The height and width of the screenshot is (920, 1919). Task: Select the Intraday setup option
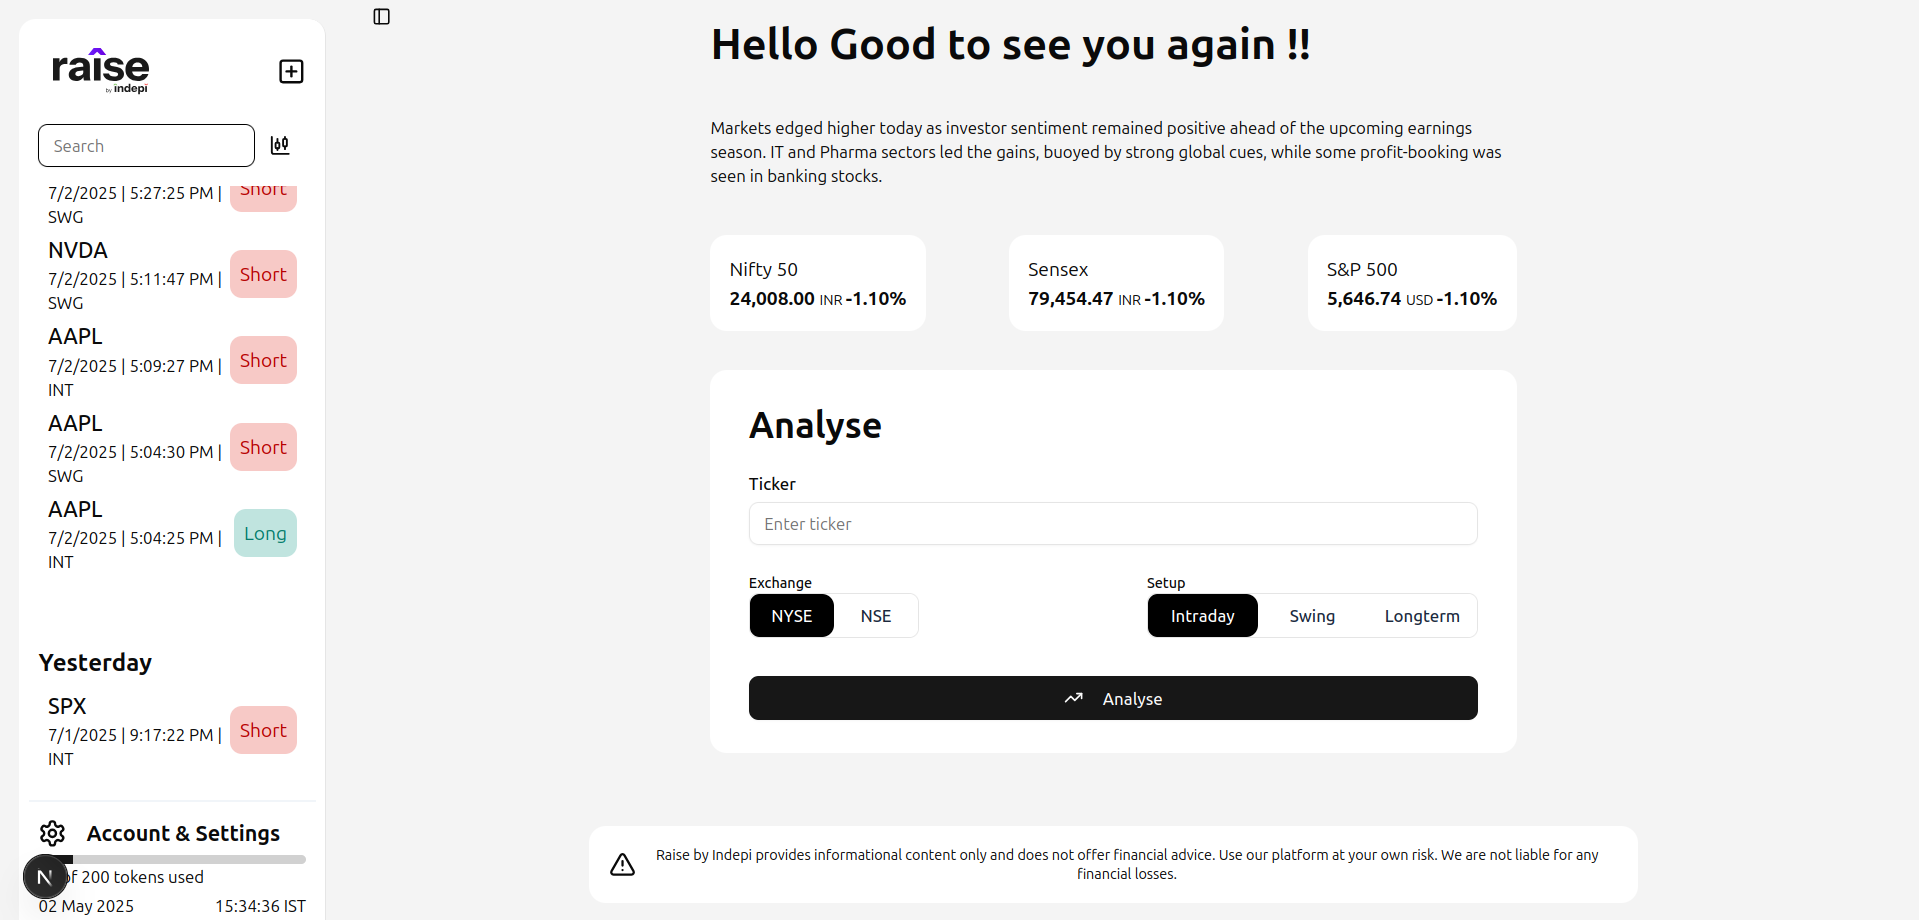[1202, 615]
